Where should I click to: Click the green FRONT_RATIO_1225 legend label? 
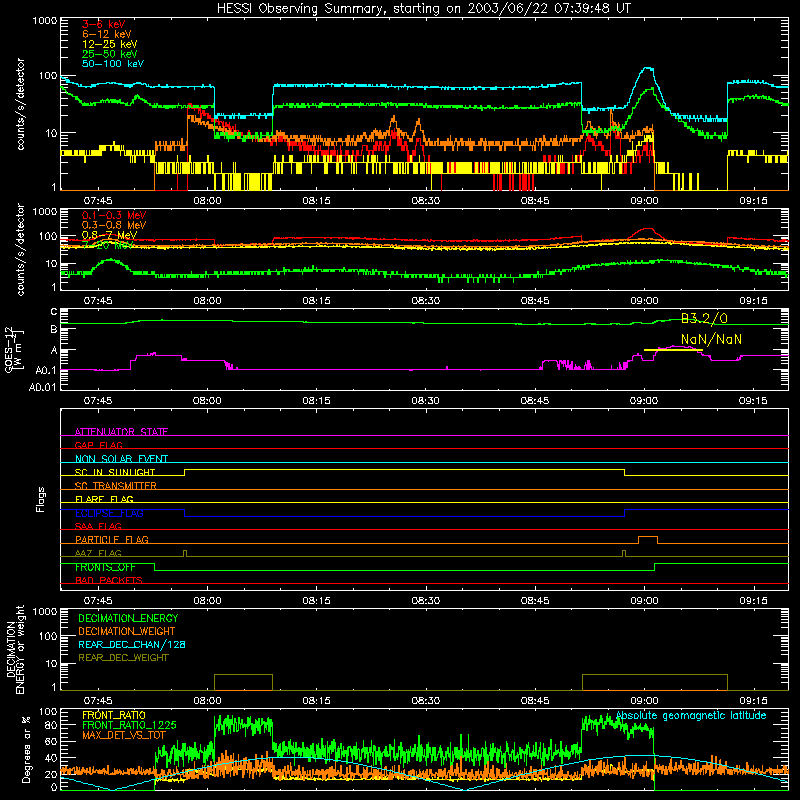tap(129, 725)
